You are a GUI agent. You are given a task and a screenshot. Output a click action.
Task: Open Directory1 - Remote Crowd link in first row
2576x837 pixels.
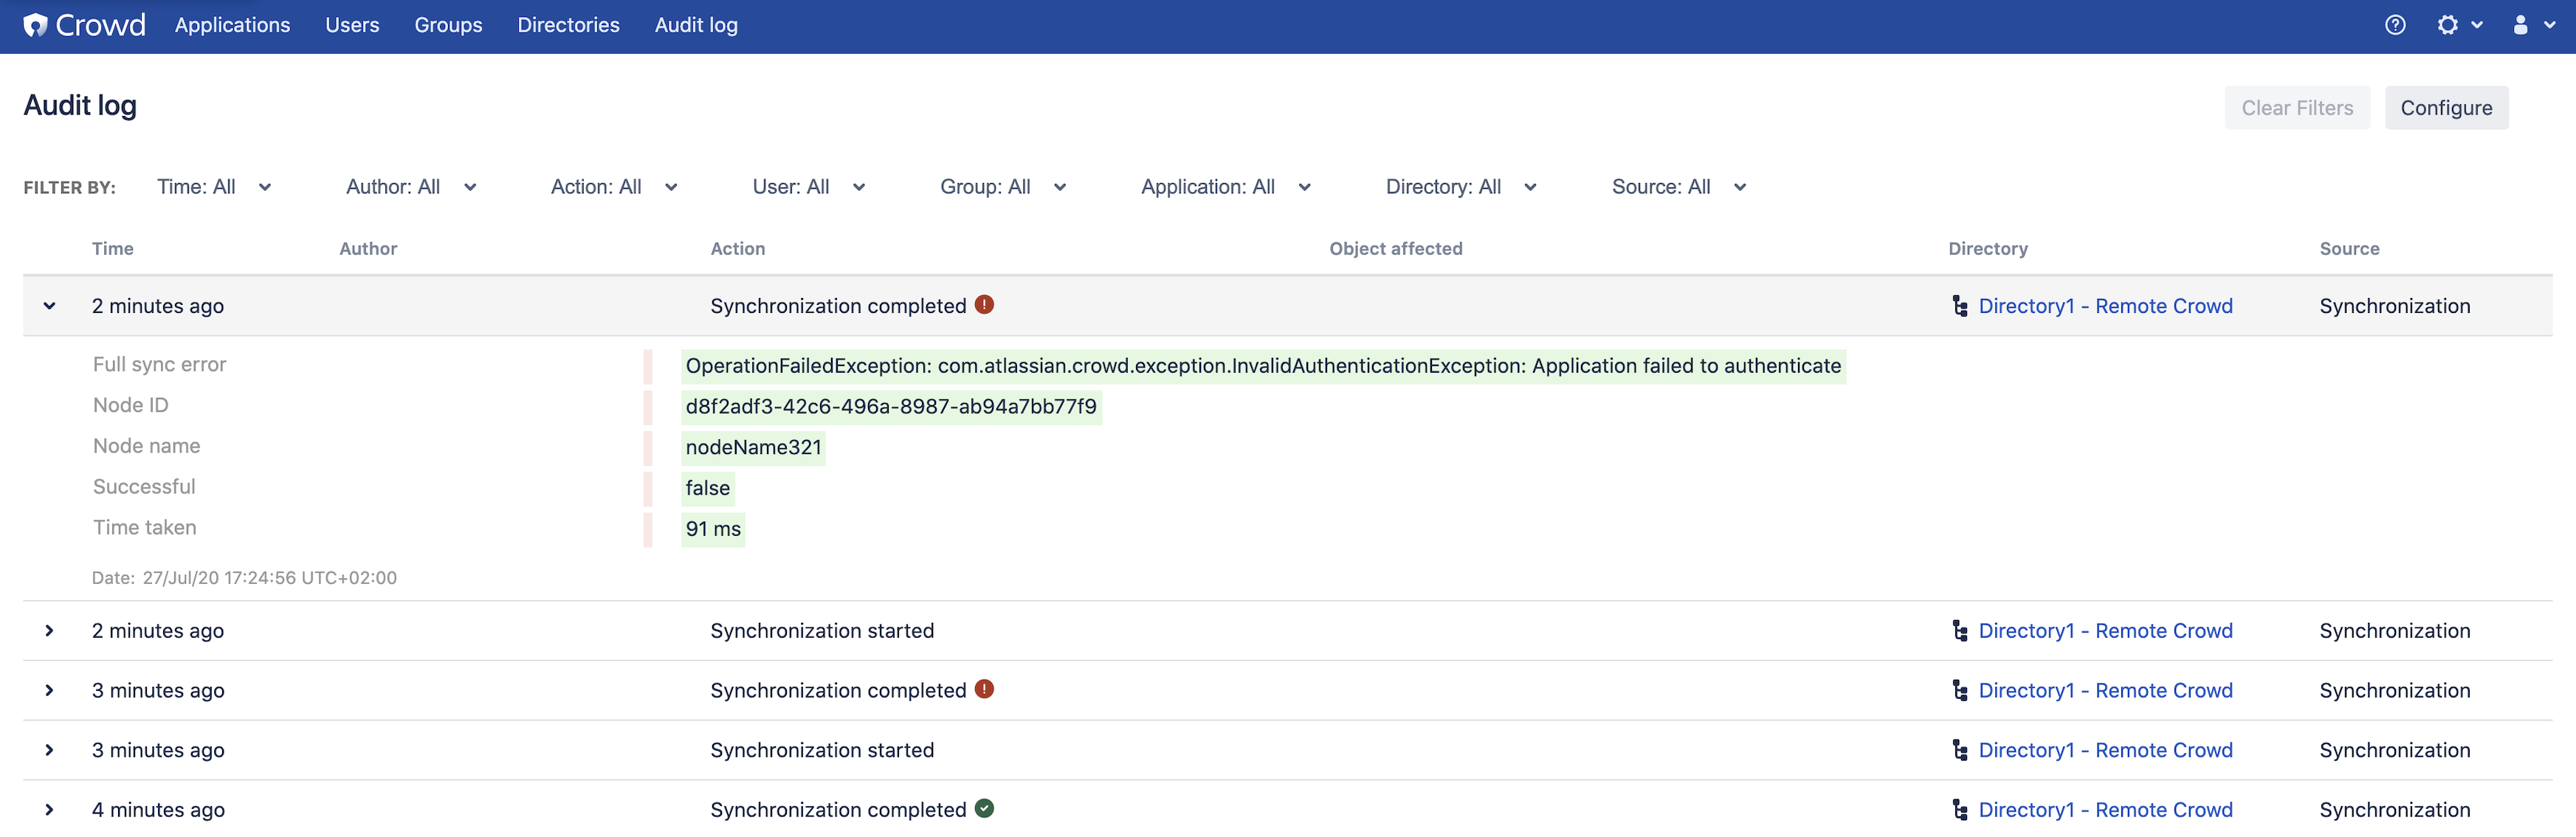2105,306
